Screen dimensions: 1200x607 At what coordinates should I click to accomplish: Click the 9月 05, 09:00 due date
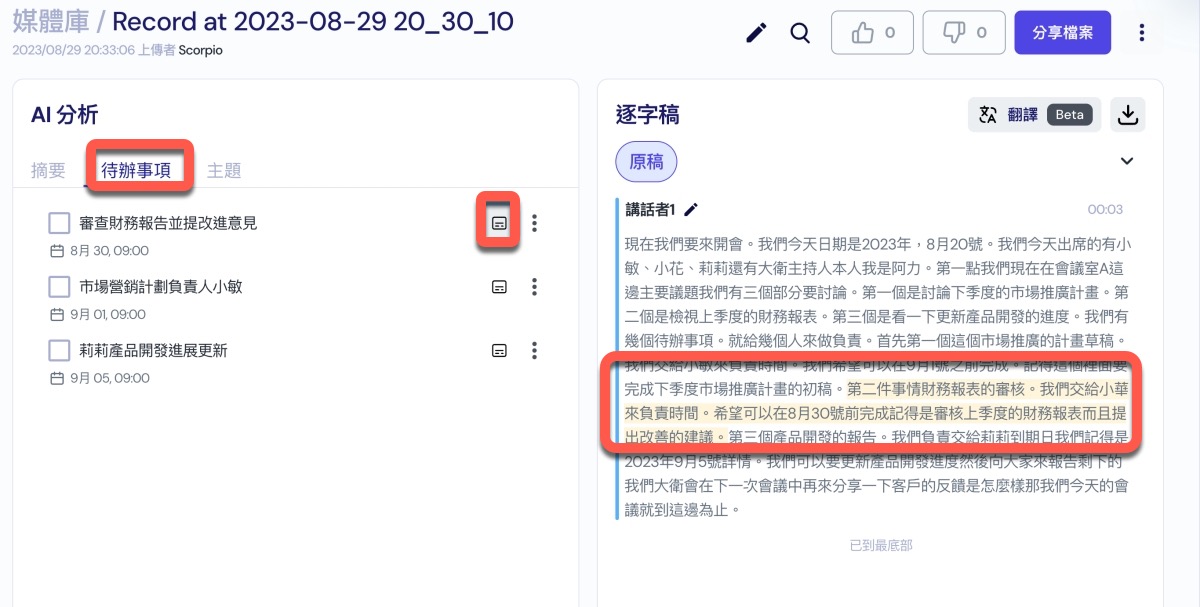[110, 379]
